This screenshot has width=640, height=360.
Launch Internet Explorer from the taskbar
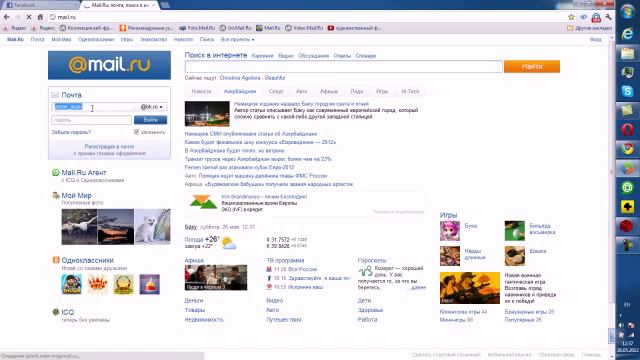627,33
